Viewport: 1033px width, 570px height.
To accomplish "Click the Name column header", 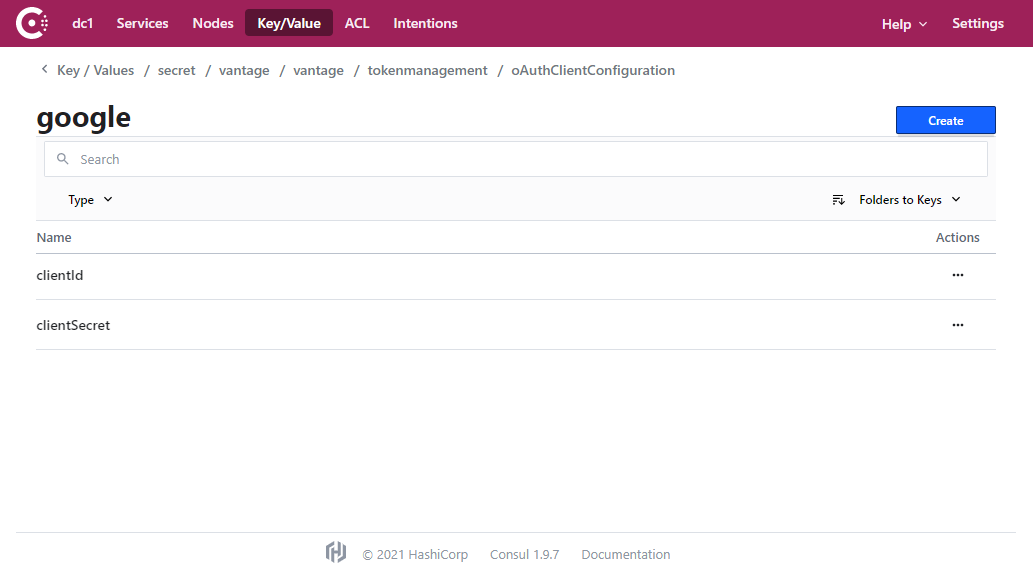I will (x=54, y=237).
